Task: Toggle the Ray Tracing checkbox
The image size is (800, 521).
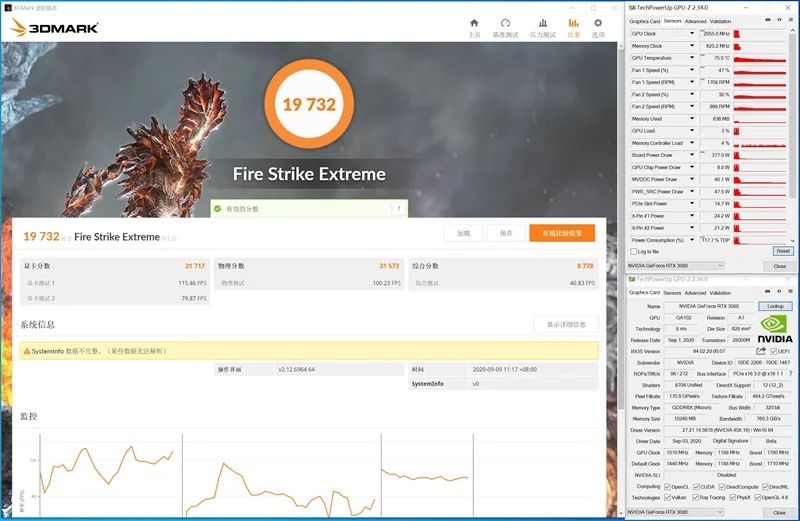Action: [695, 498]
